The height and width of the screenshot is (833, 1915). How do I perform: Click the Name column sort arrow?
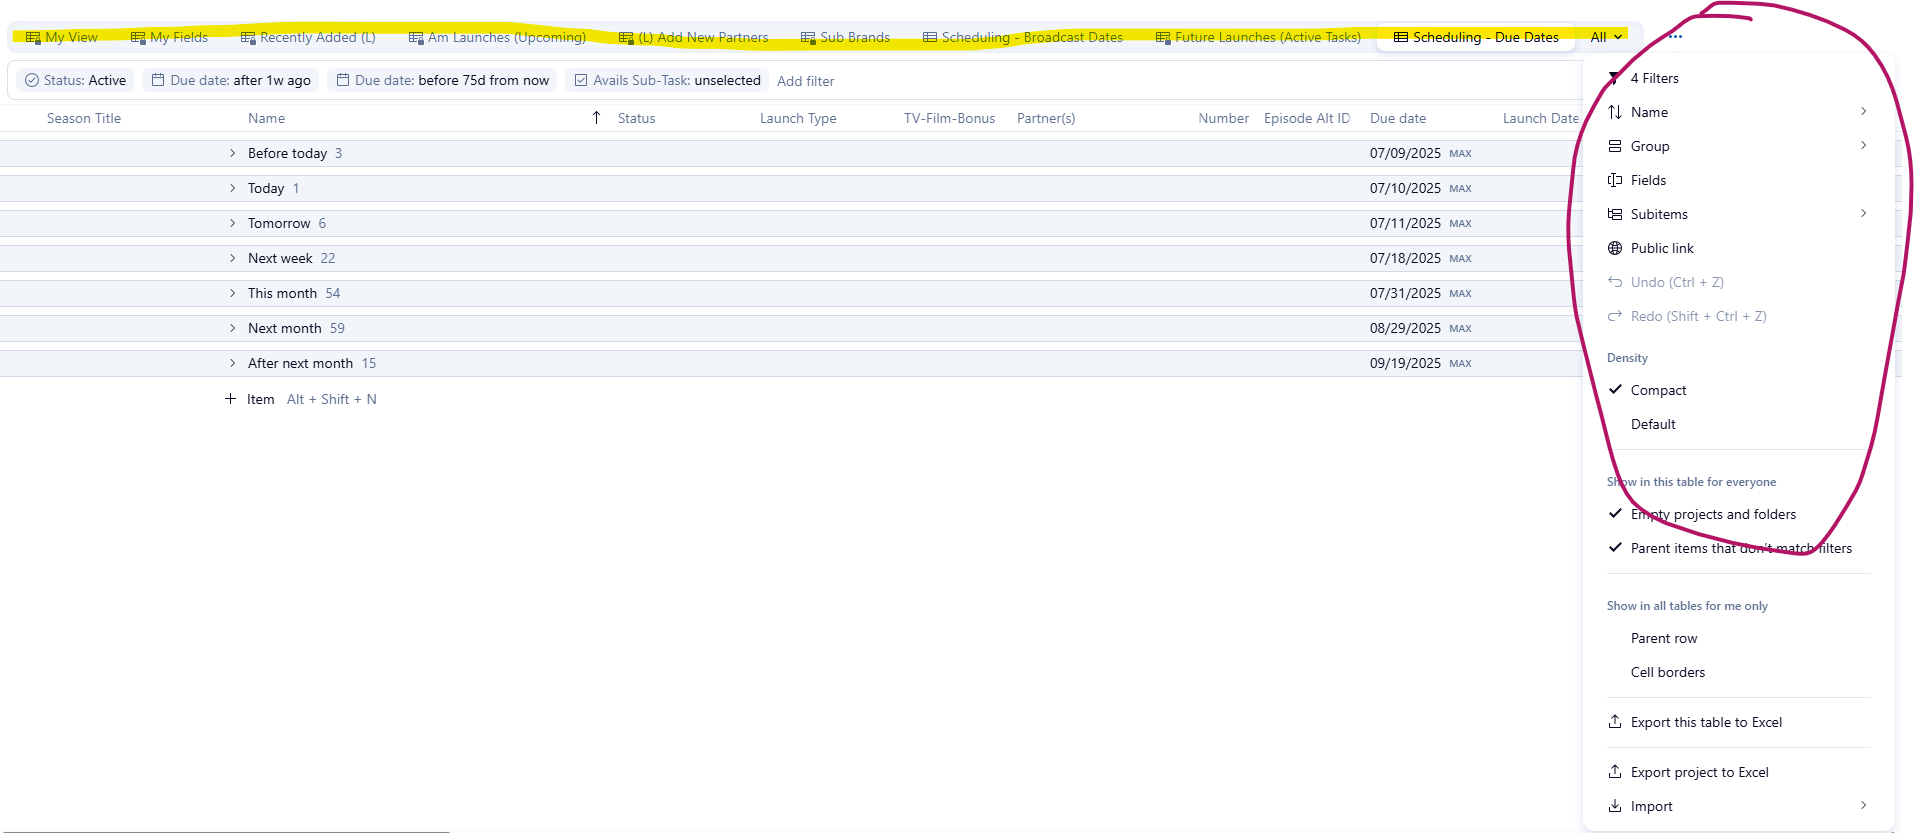pos(596,118)
